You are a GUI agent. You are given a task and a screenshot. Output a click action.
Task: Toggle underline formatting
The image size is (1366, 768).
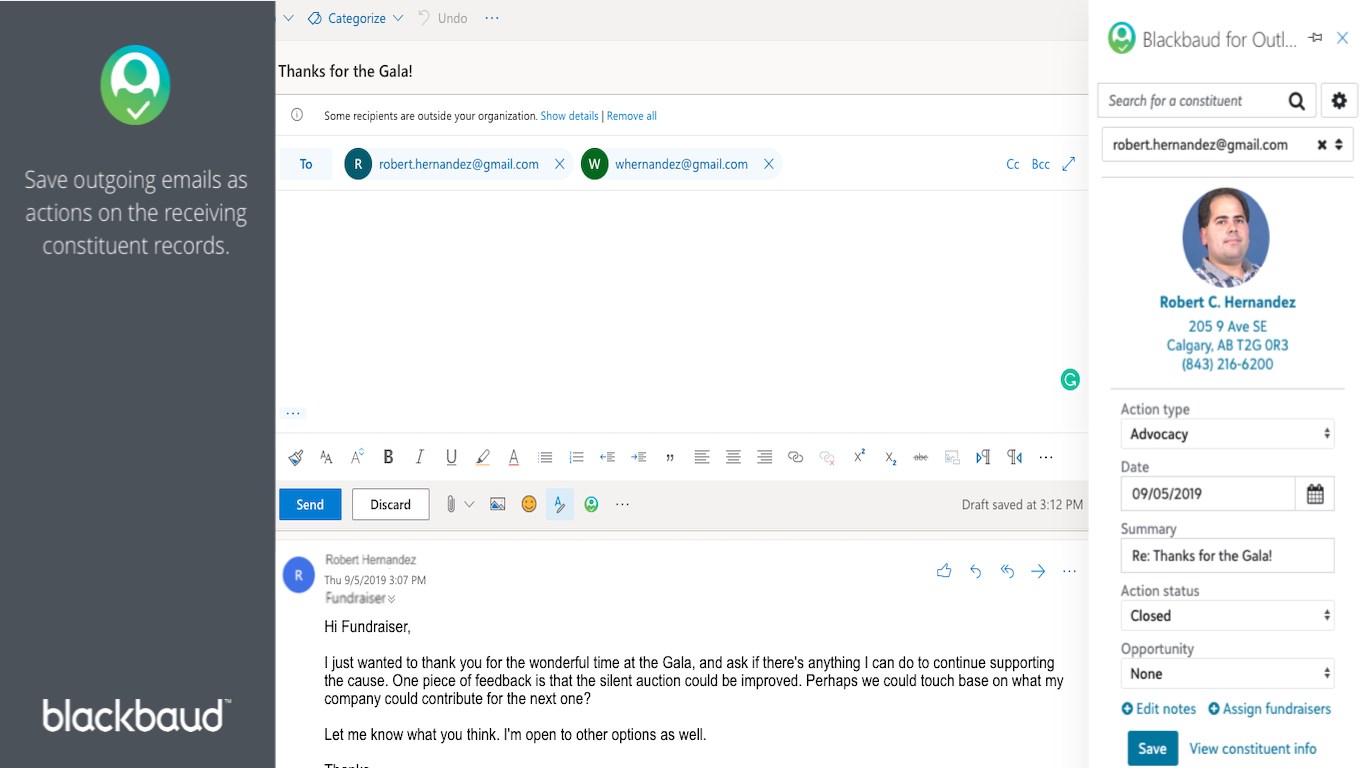point(451,457)
